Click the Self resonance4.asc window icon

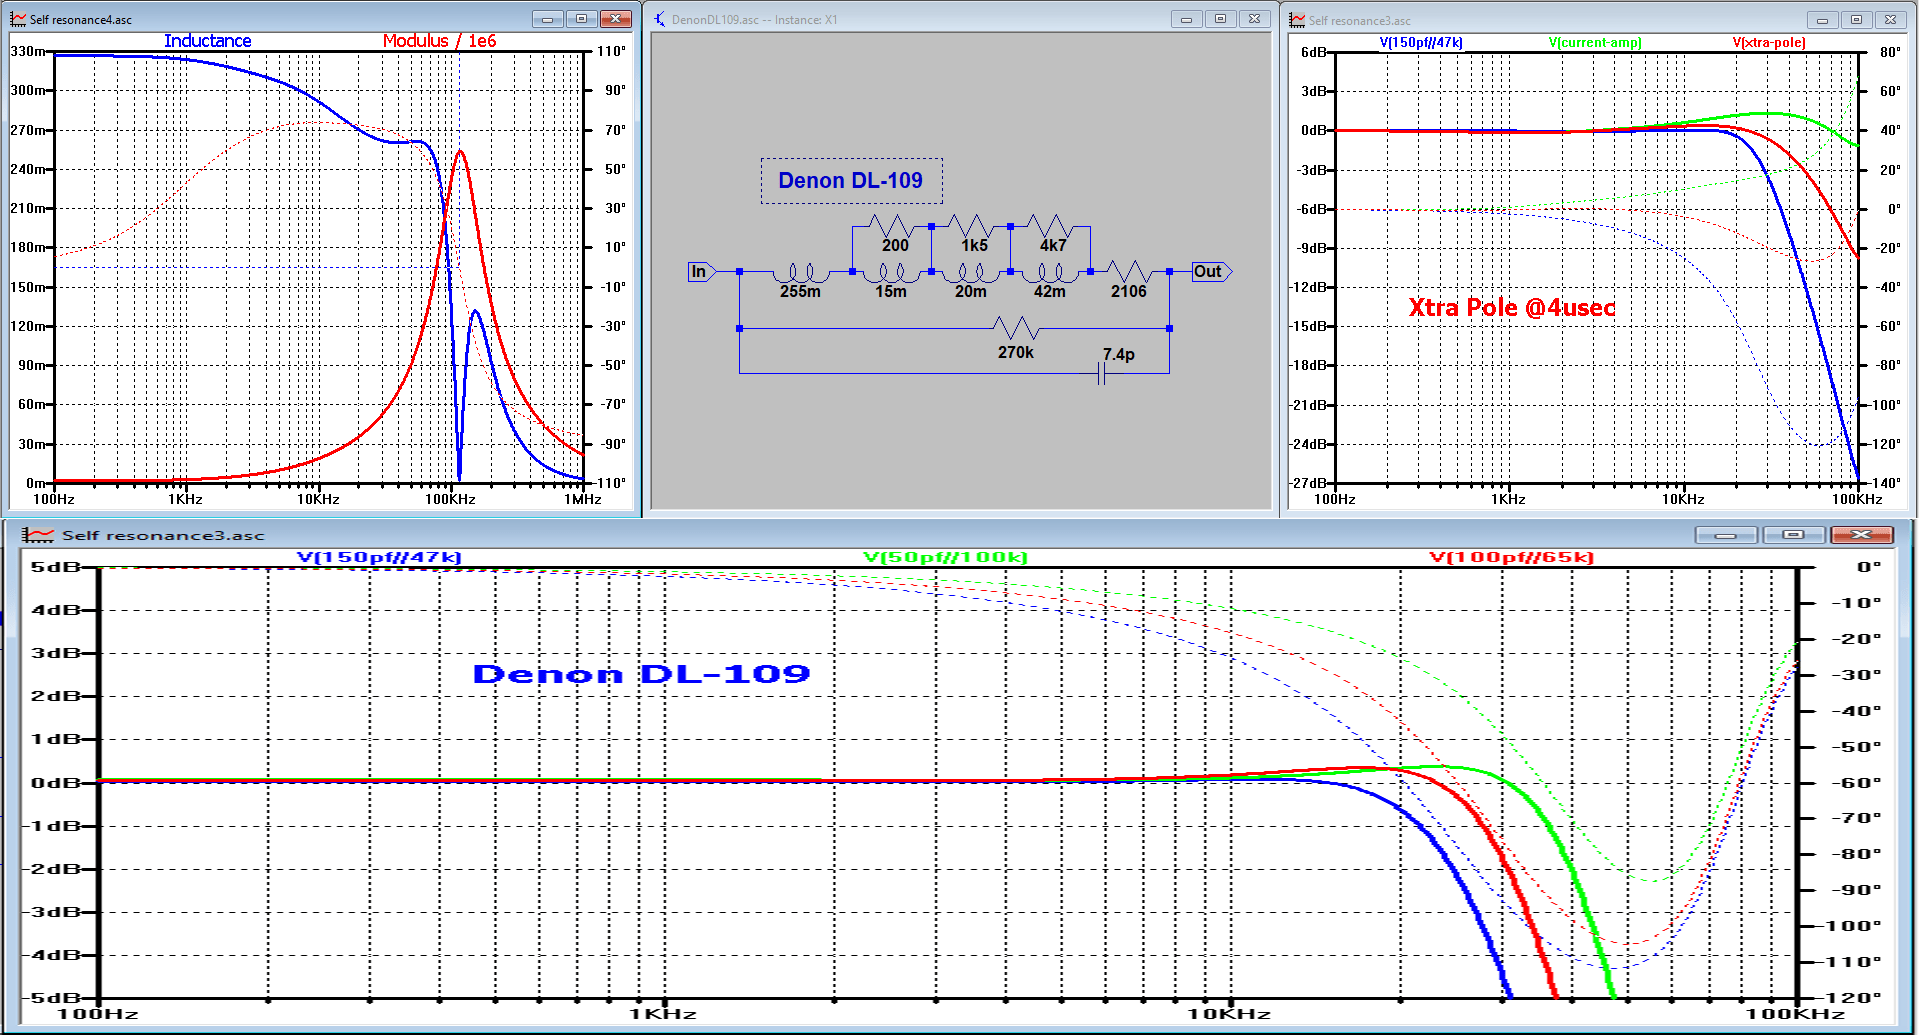(x=18, y=19)
